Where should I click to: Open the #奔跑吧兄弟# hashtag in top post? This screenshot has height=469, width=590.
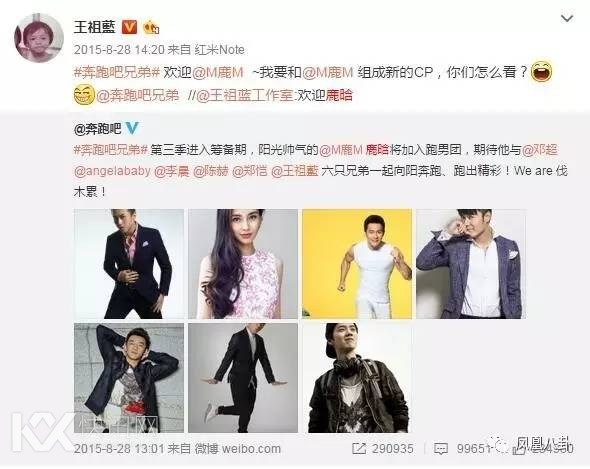(x=117, y=72)
